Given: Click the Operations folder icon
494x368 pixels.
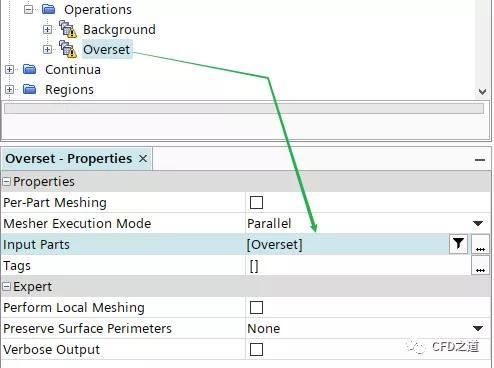Looking at the screenshot, I should click(x=49, y=9).
